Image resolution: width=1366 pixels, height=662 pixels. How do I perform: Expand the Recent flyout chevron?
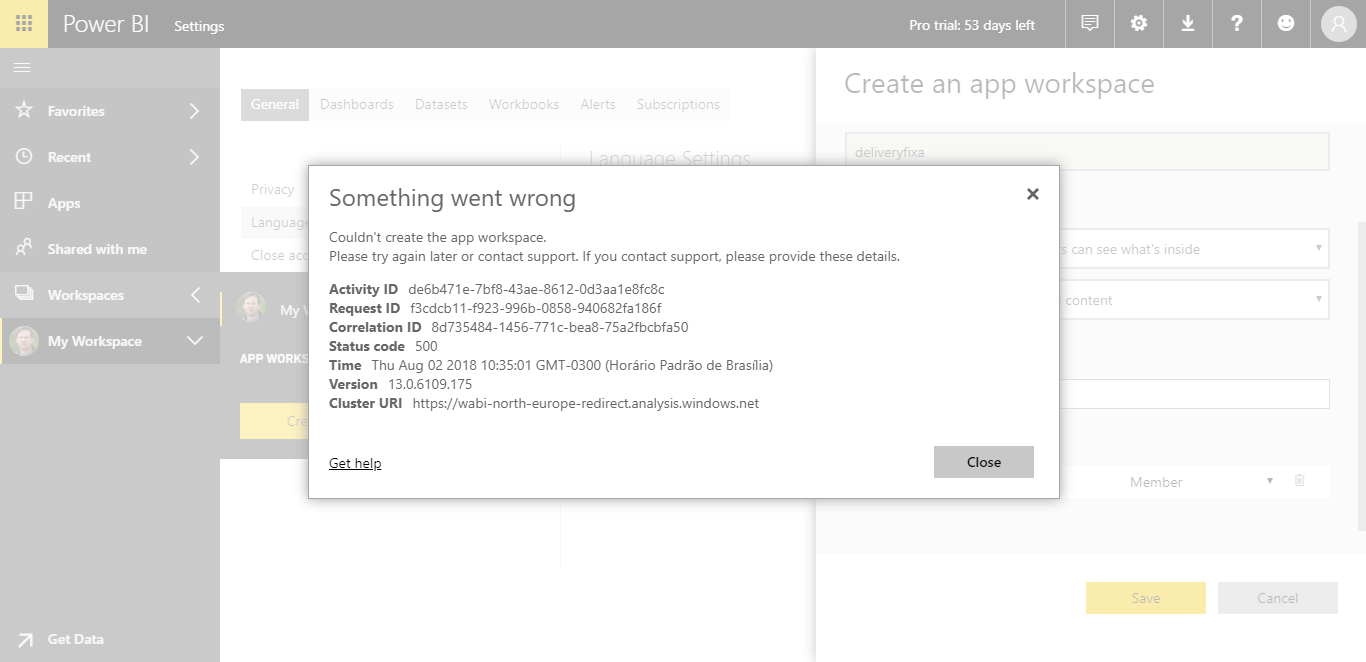[x=195, y=157]
